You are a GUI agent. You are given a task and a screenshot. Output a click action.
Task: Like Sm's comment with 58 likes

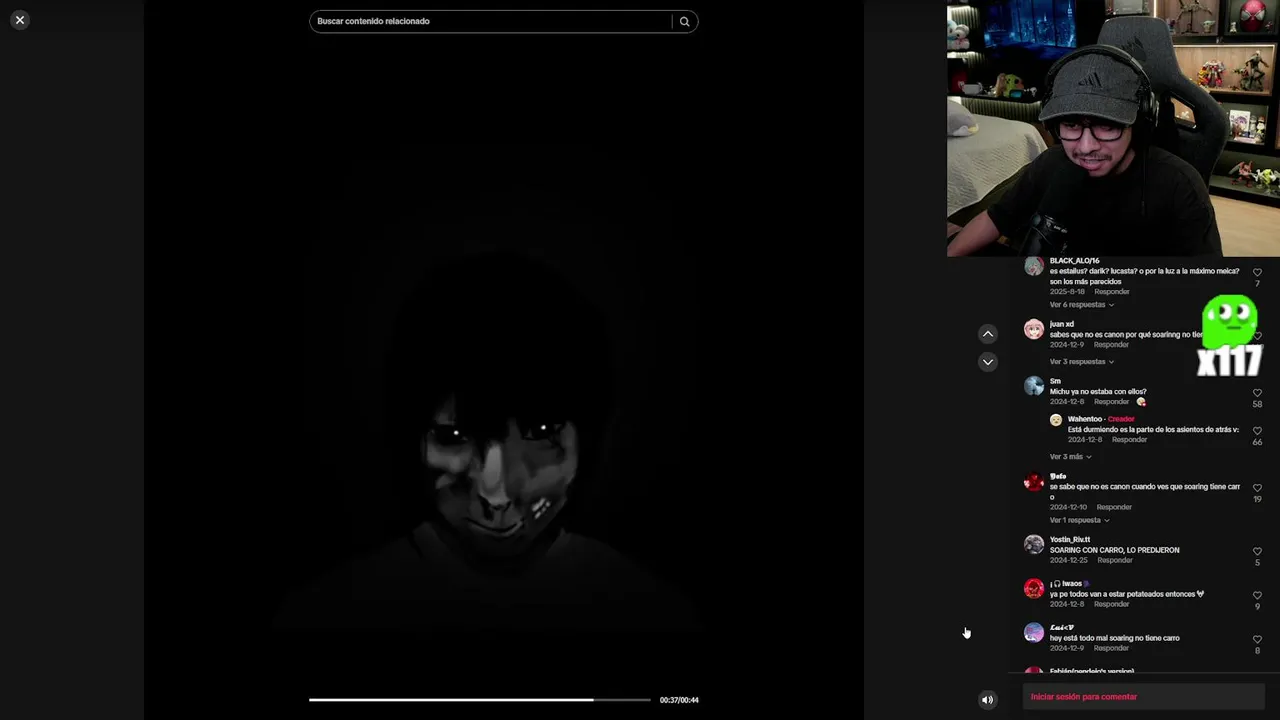(1257, 393)
